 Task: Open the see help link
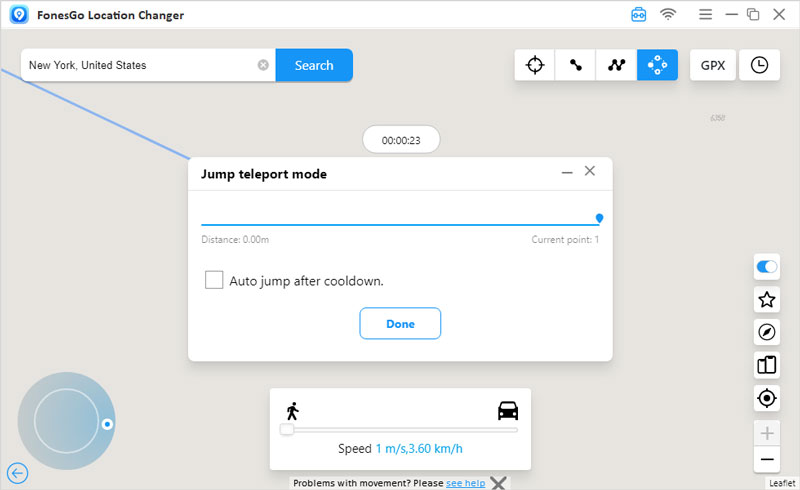(465, 483)
